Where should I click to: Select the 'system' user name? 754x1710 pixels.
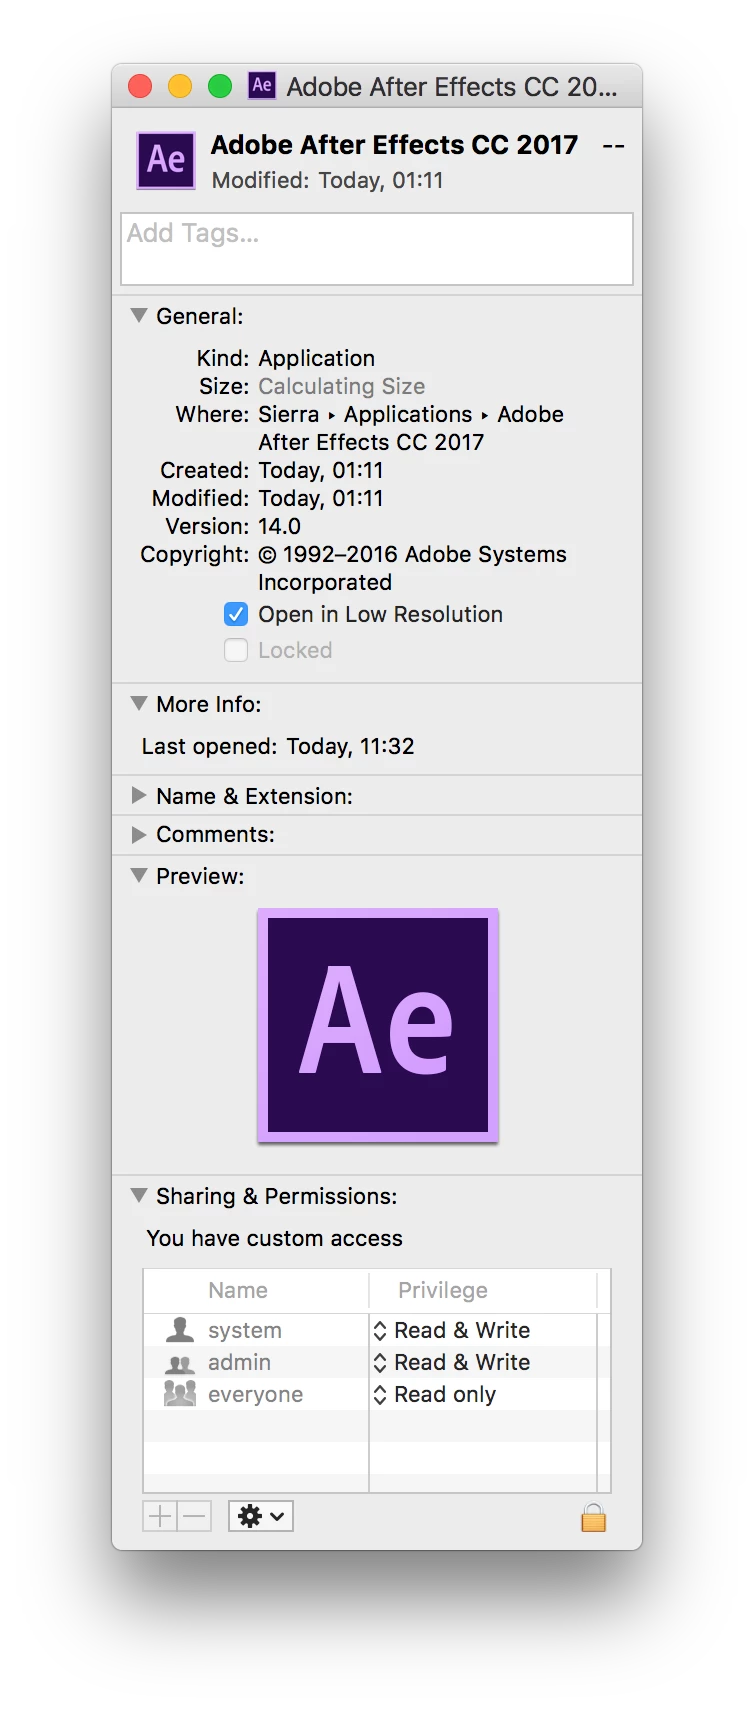pos(245,1330)
